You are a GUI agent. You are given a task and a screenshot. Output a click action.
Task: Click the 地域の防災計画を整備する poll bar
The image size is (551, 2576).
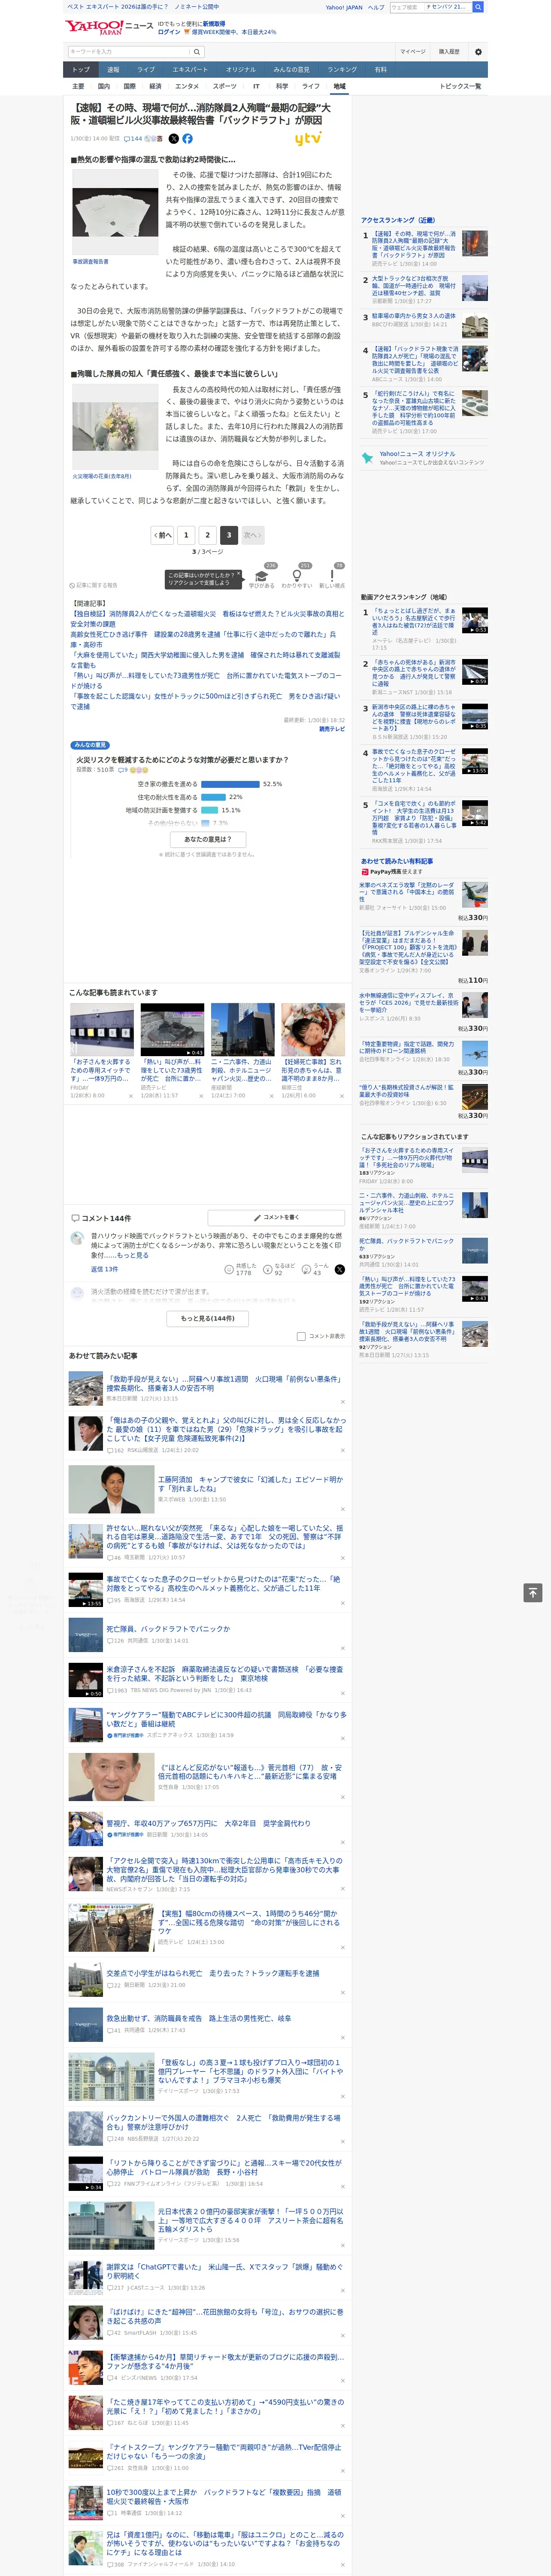point(209,810)
